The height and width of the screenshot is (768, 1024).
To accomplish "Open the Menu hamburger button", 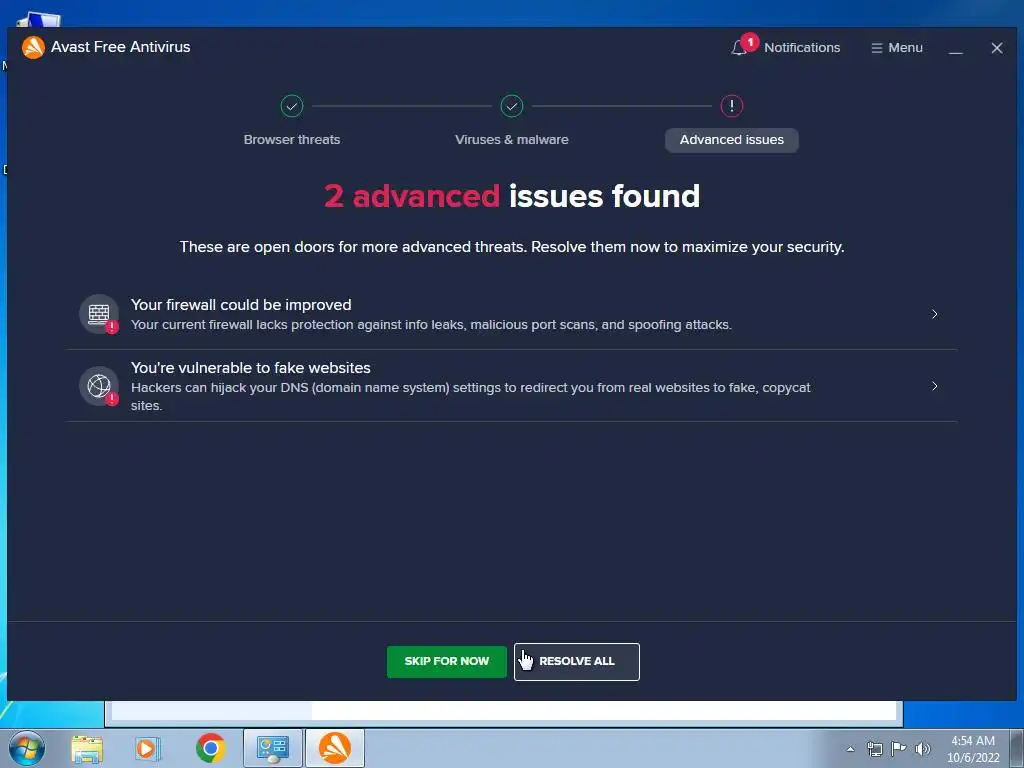I will click(x=897, y=48).
